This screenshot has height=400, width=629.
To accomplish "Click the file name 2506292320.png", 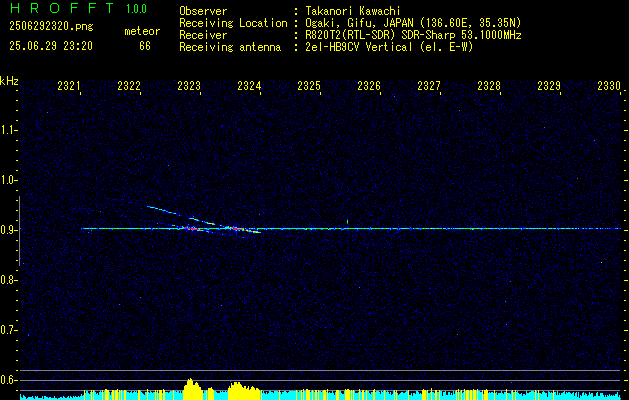I will pos(51,27).
